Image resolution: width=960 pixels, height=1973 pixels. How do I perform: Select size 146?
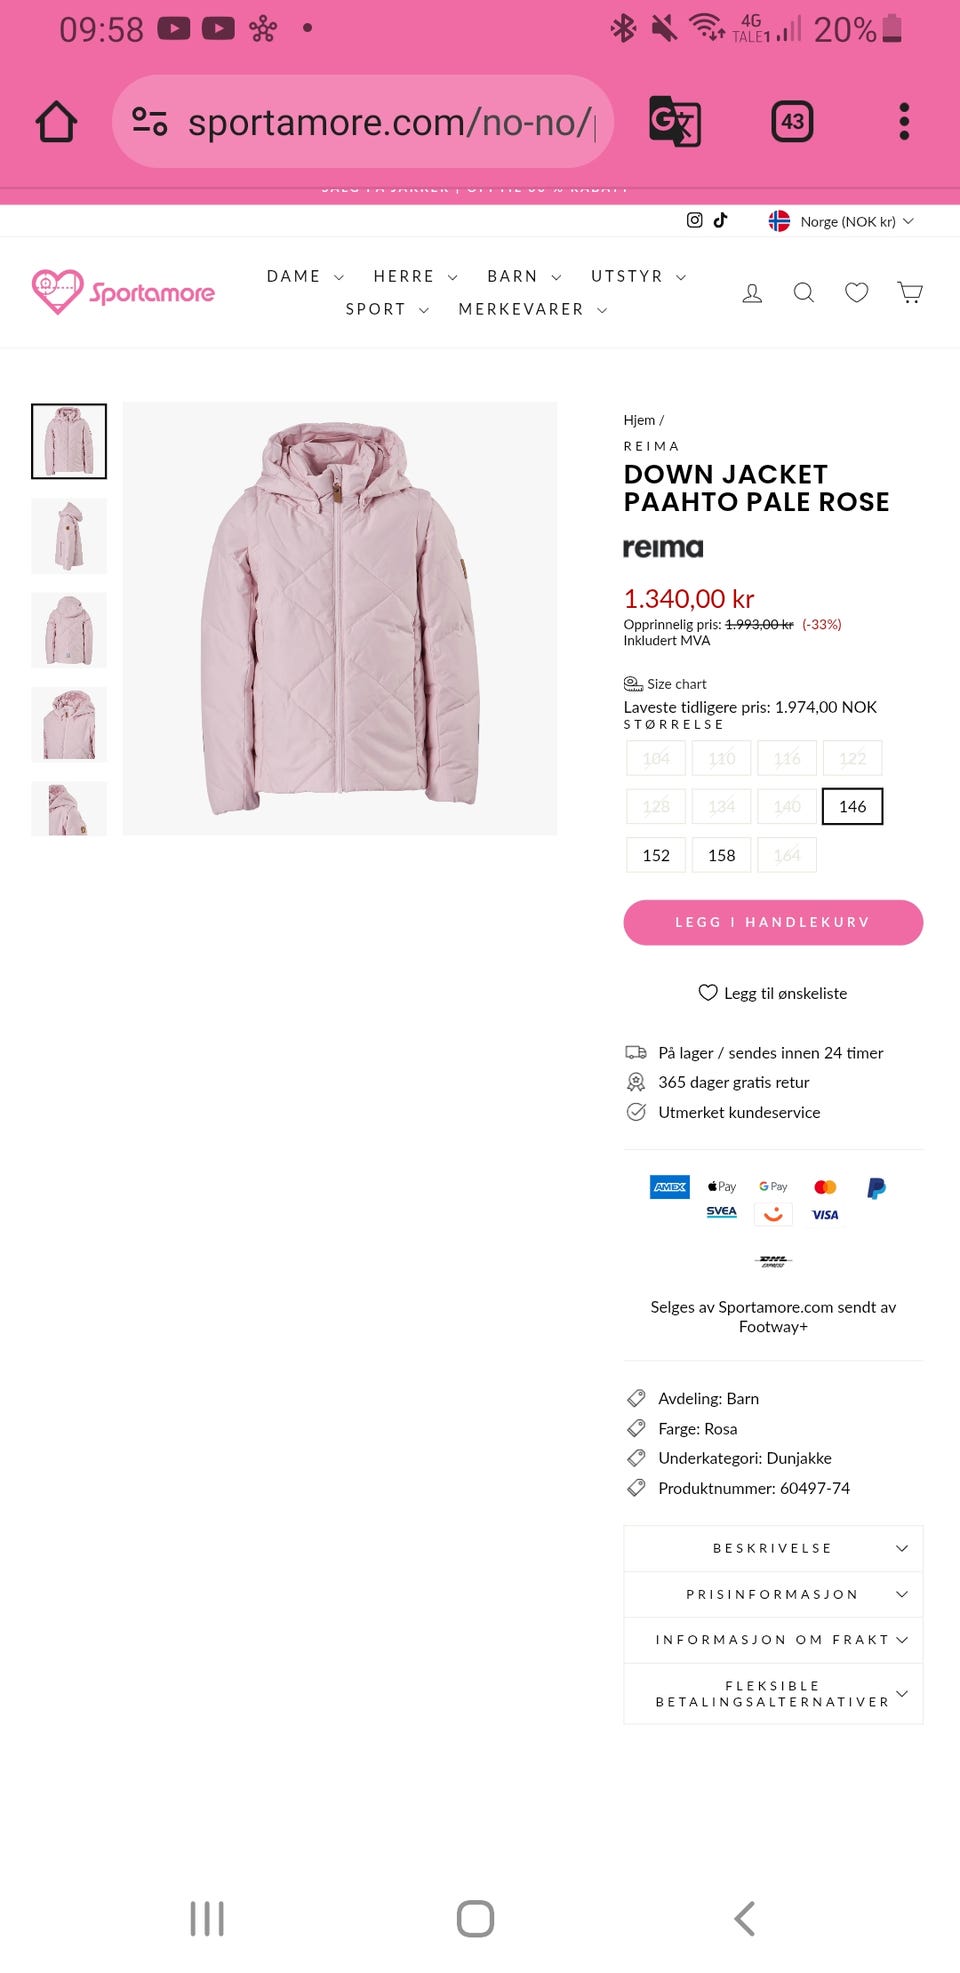pyautogui.click(x=852, y=806)
